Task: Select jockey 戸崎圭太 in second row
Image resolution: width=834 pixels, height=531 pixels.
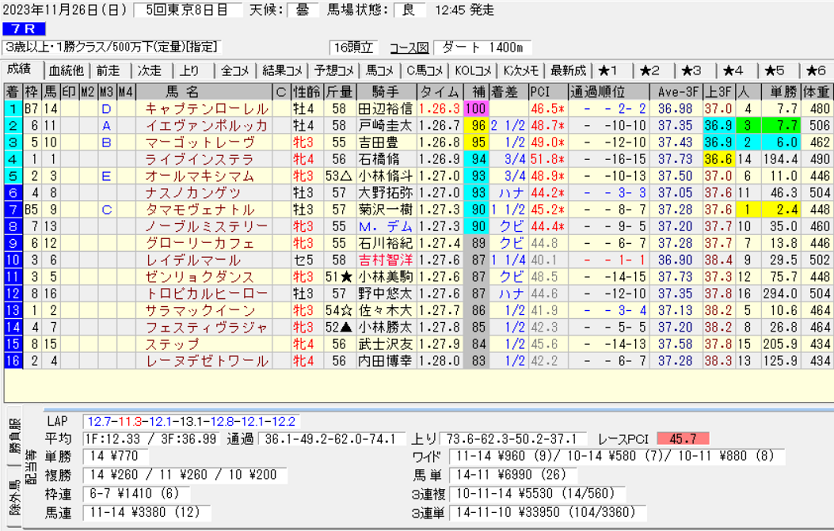Action: coord(384,125)
